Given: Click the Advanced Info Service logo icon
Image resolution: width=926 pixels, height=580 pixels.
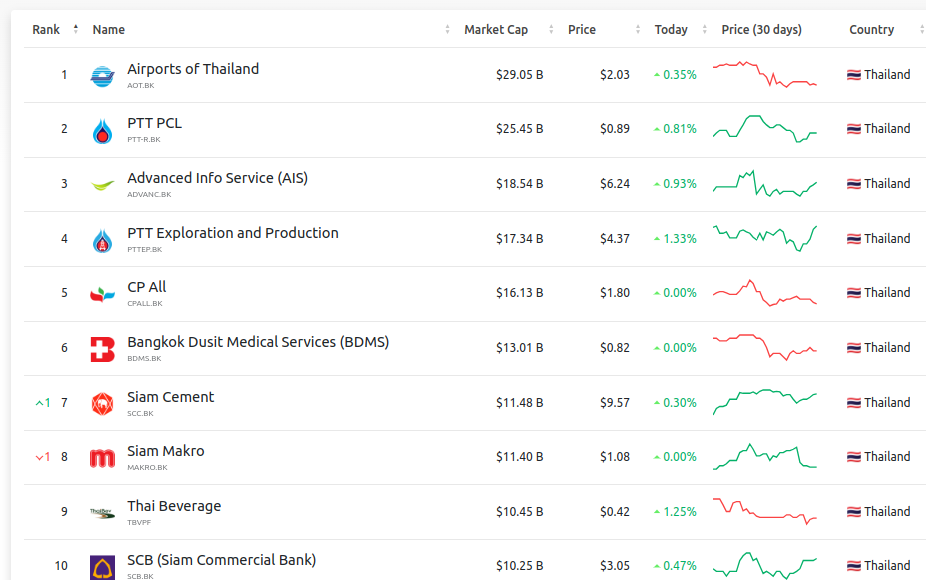Looking at the screenshot, I should pyautogui.click(x=102, y=185).
